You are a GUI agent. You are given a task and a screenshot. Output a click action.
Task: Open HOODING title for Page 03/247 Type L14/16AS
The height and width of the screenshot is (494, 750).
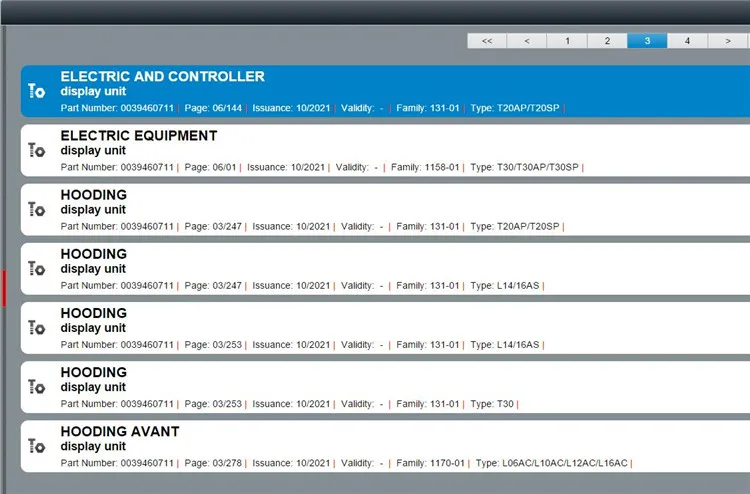pos(94,254)
